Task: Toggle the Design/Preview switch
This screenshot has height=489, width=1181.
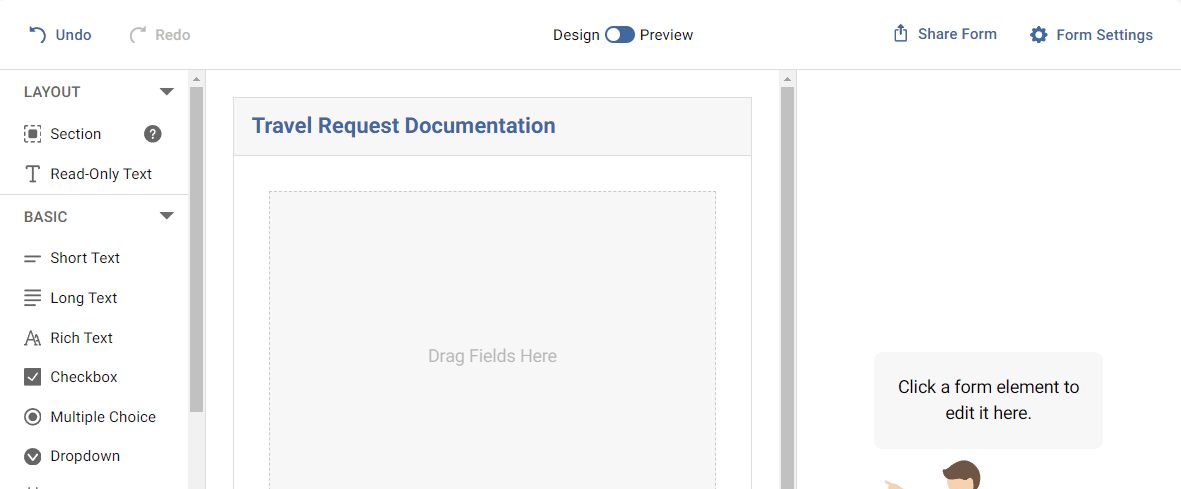Action: click(620, 35)
